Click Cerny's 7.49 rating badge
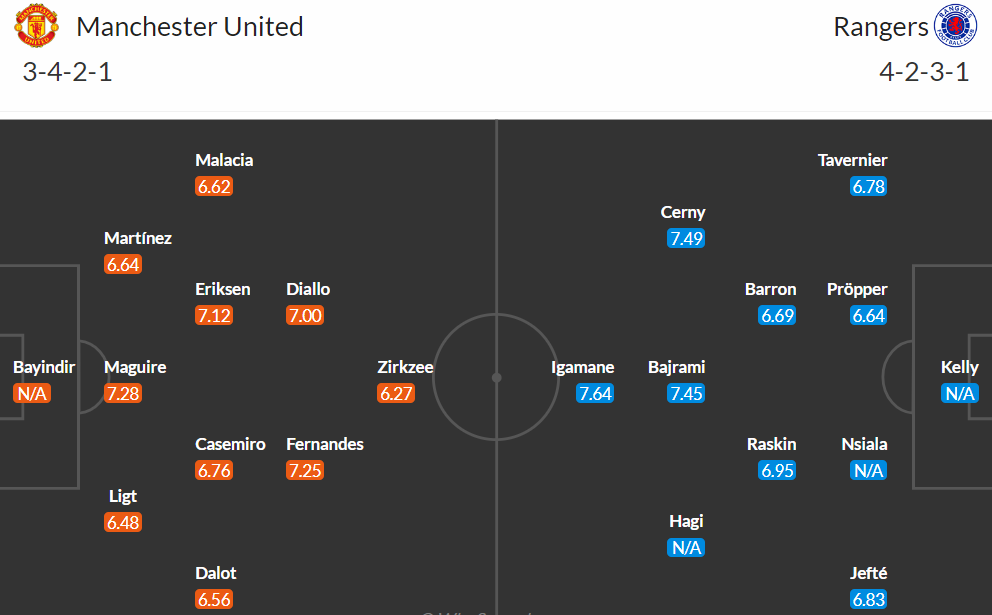 tap(686, 239)
